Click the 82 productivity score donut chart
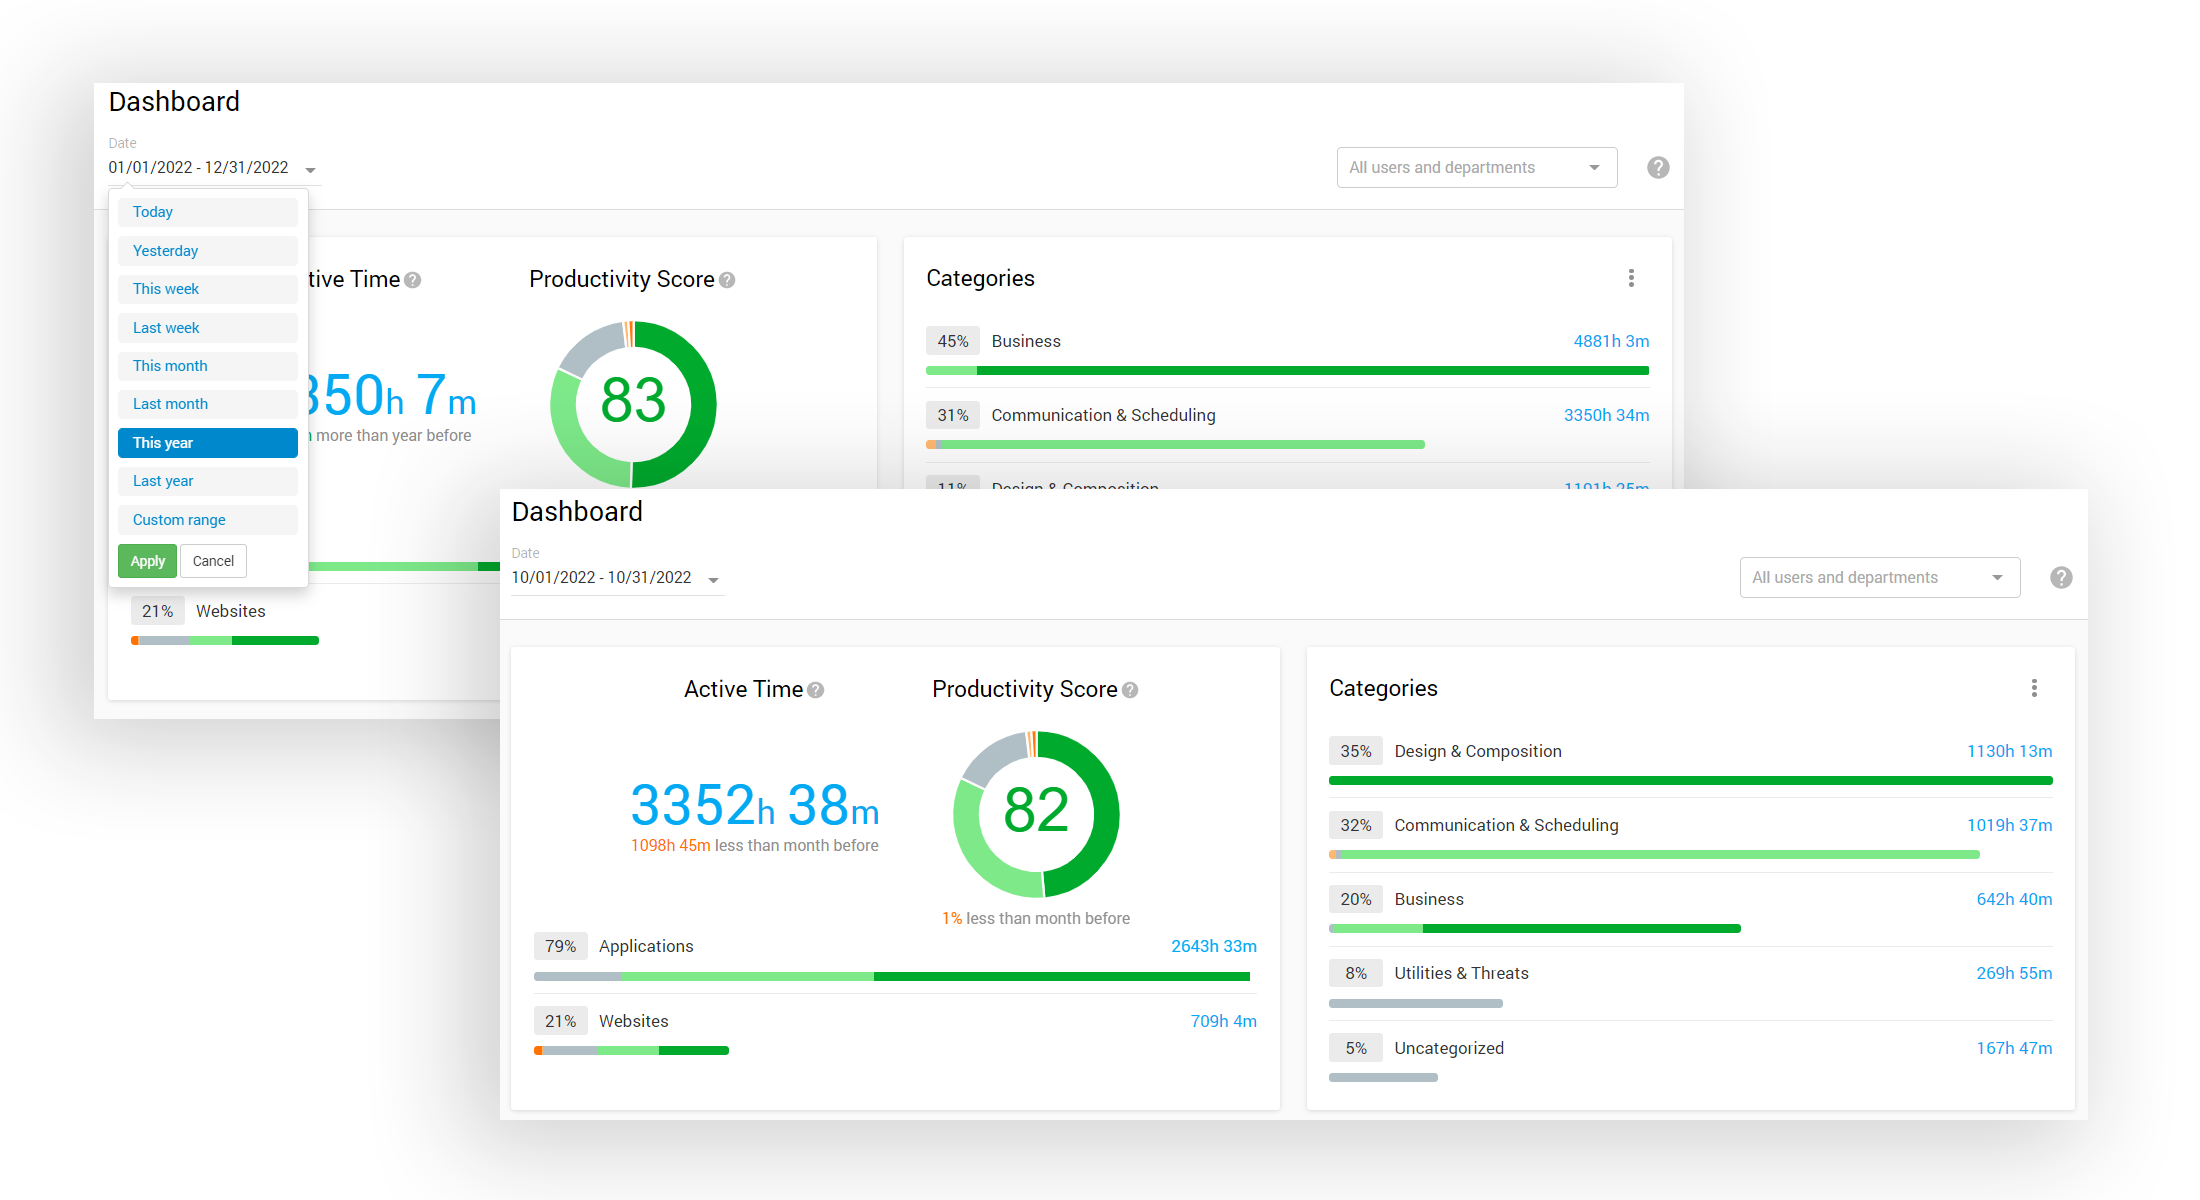The width and height of the screenshot is (2200, 1200). point(1036,813)
